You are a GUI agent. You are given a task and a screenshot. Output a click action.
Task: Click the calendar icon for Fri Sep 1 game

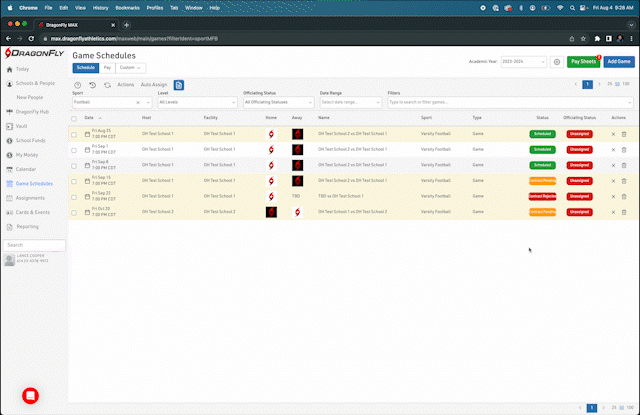click(87, 149)
